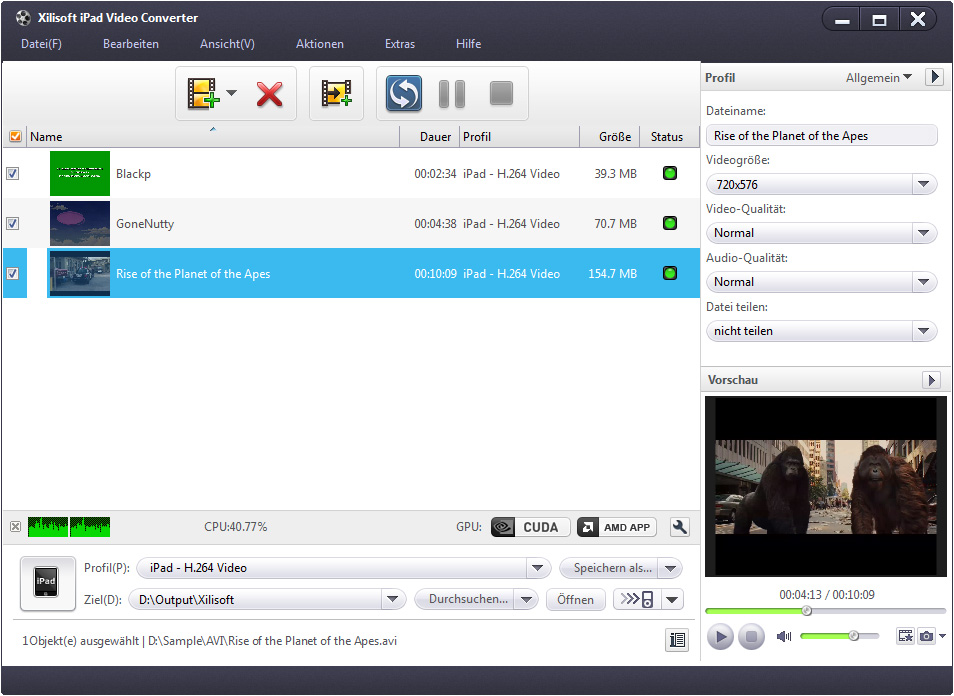Open the Speichern als dropdown arrow
954x696 pixels.
tap(670, 568)
